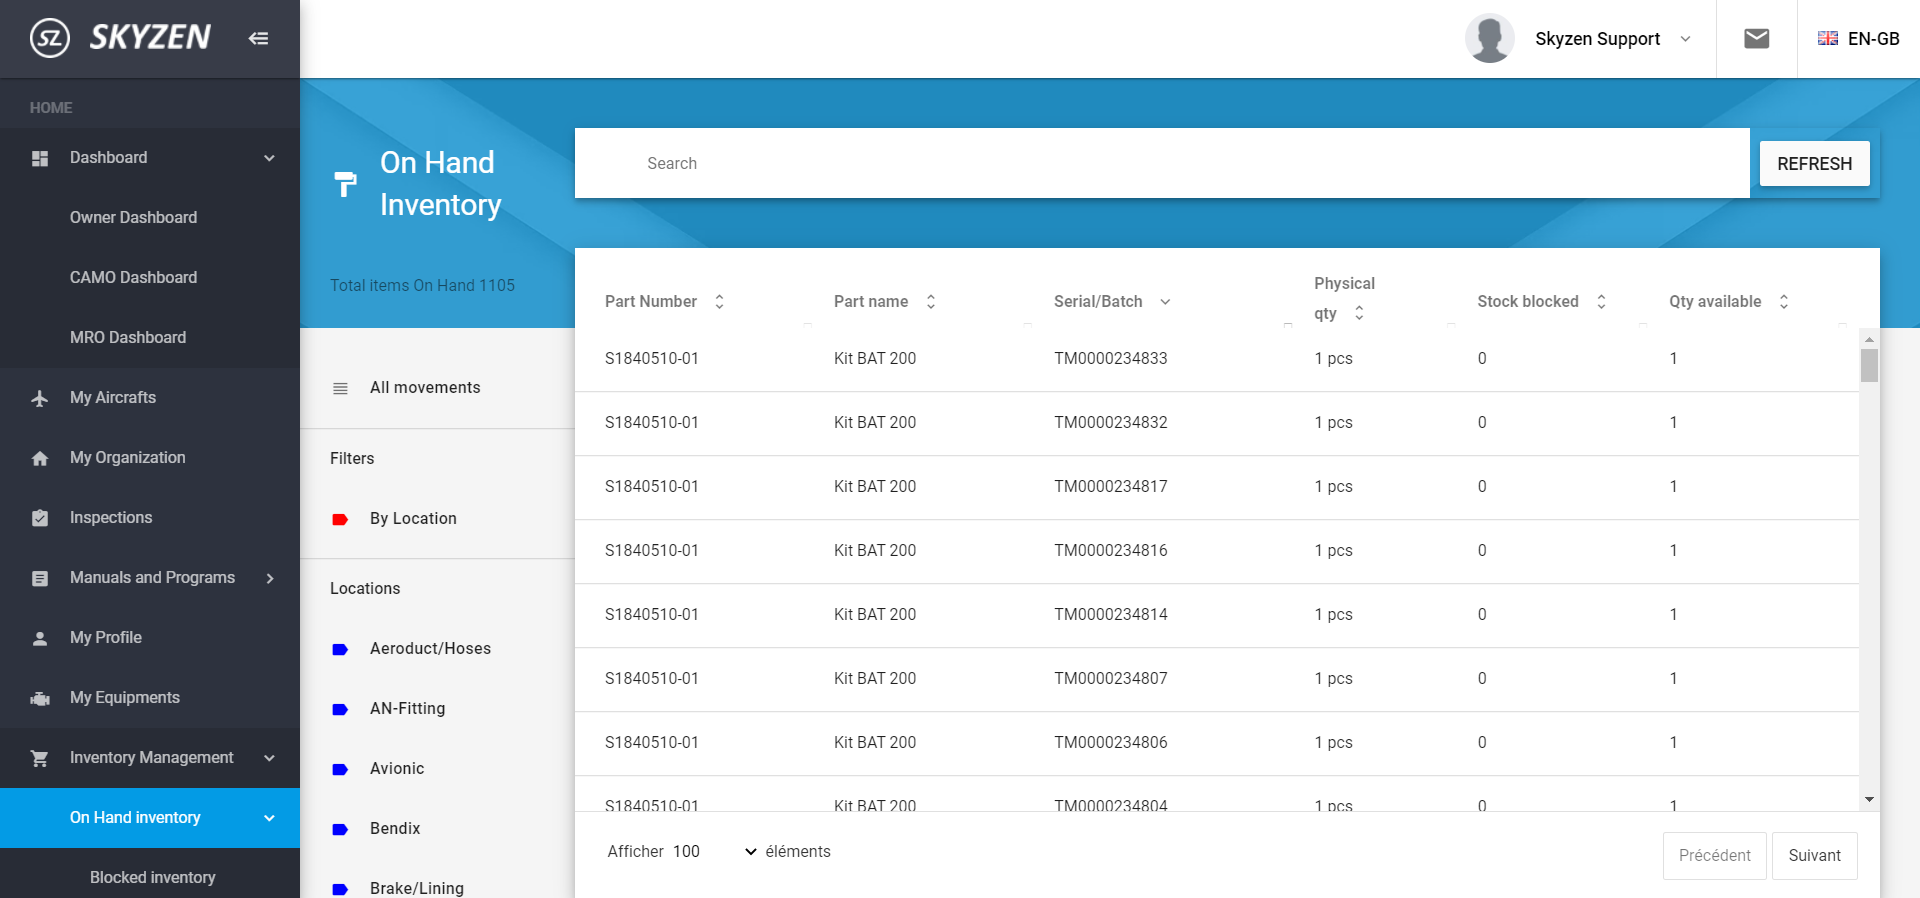The height and width of the screenshot is (898, 1920).
Task: Open the Afficher 100 entries dropdown
Action: click(713, 851)
